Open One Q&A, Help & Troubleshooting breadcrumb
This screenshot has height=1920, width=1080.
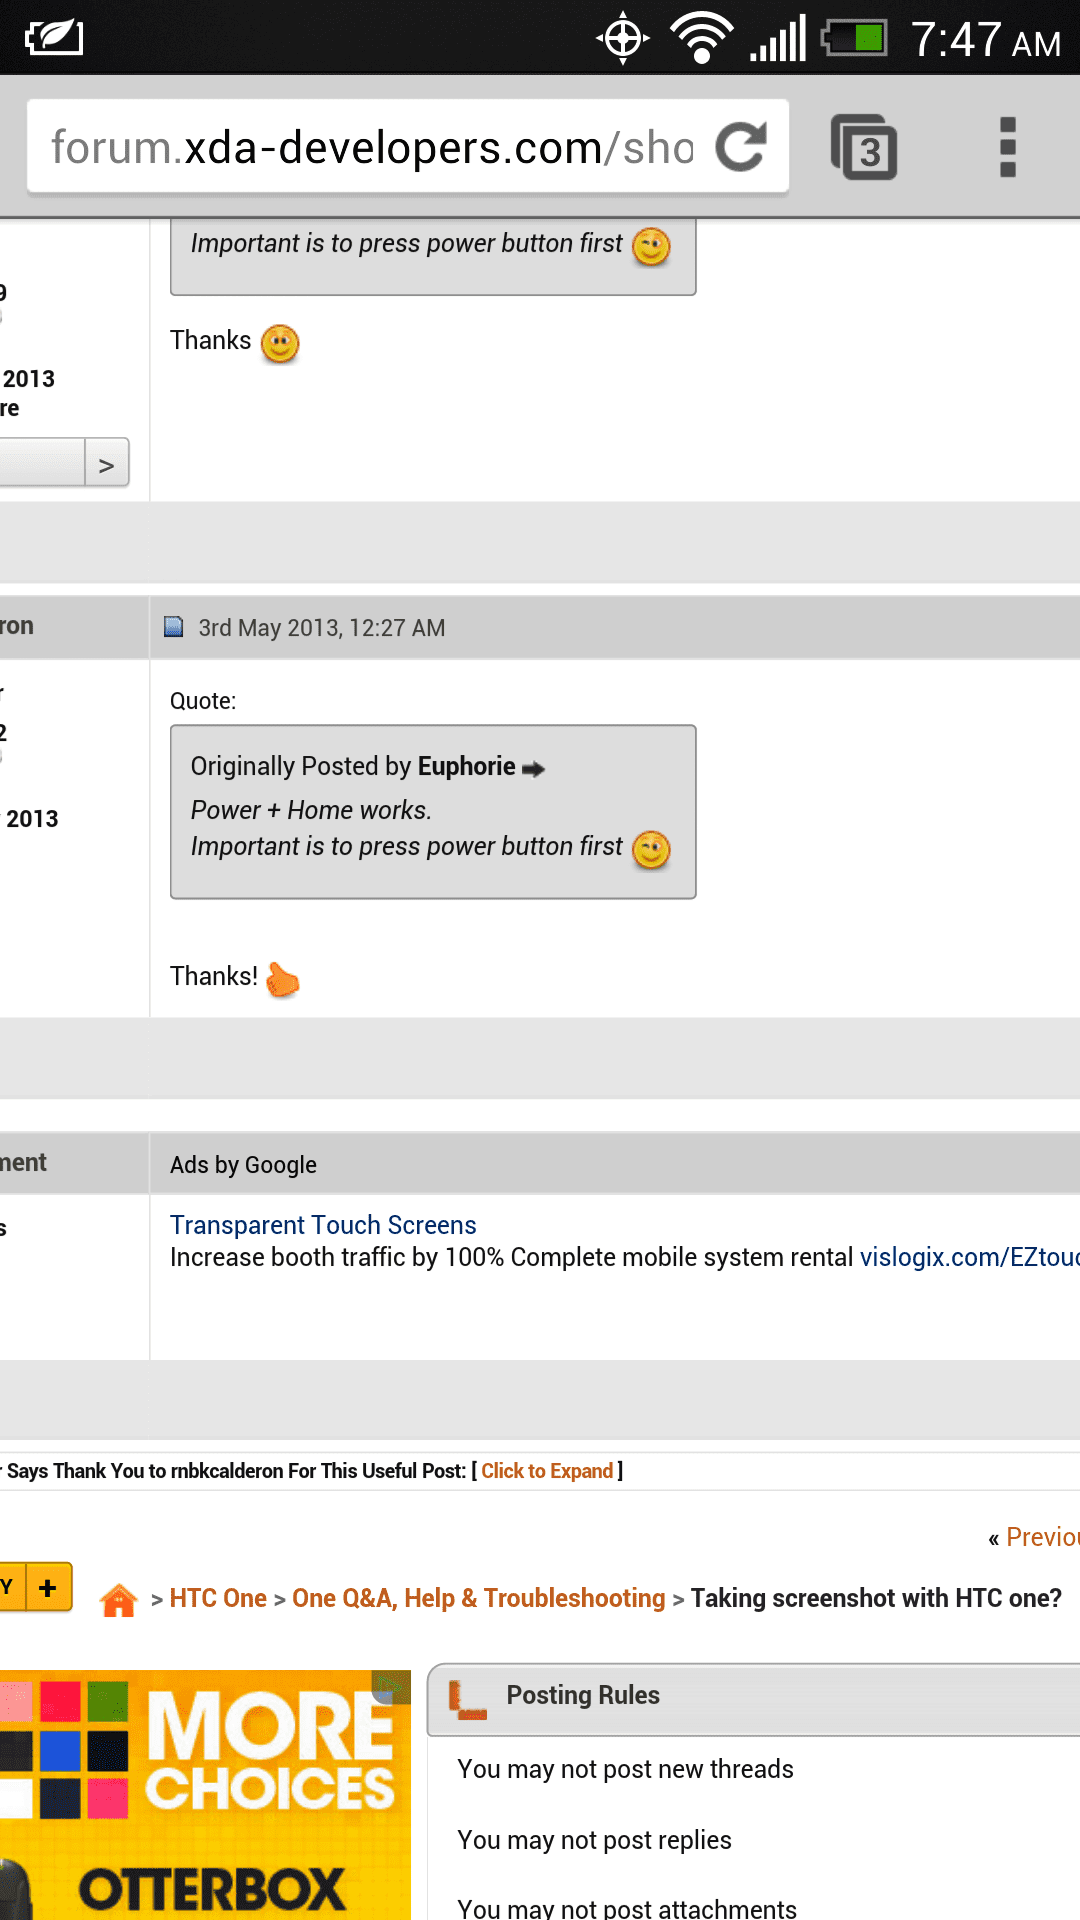click(478, 1599)
